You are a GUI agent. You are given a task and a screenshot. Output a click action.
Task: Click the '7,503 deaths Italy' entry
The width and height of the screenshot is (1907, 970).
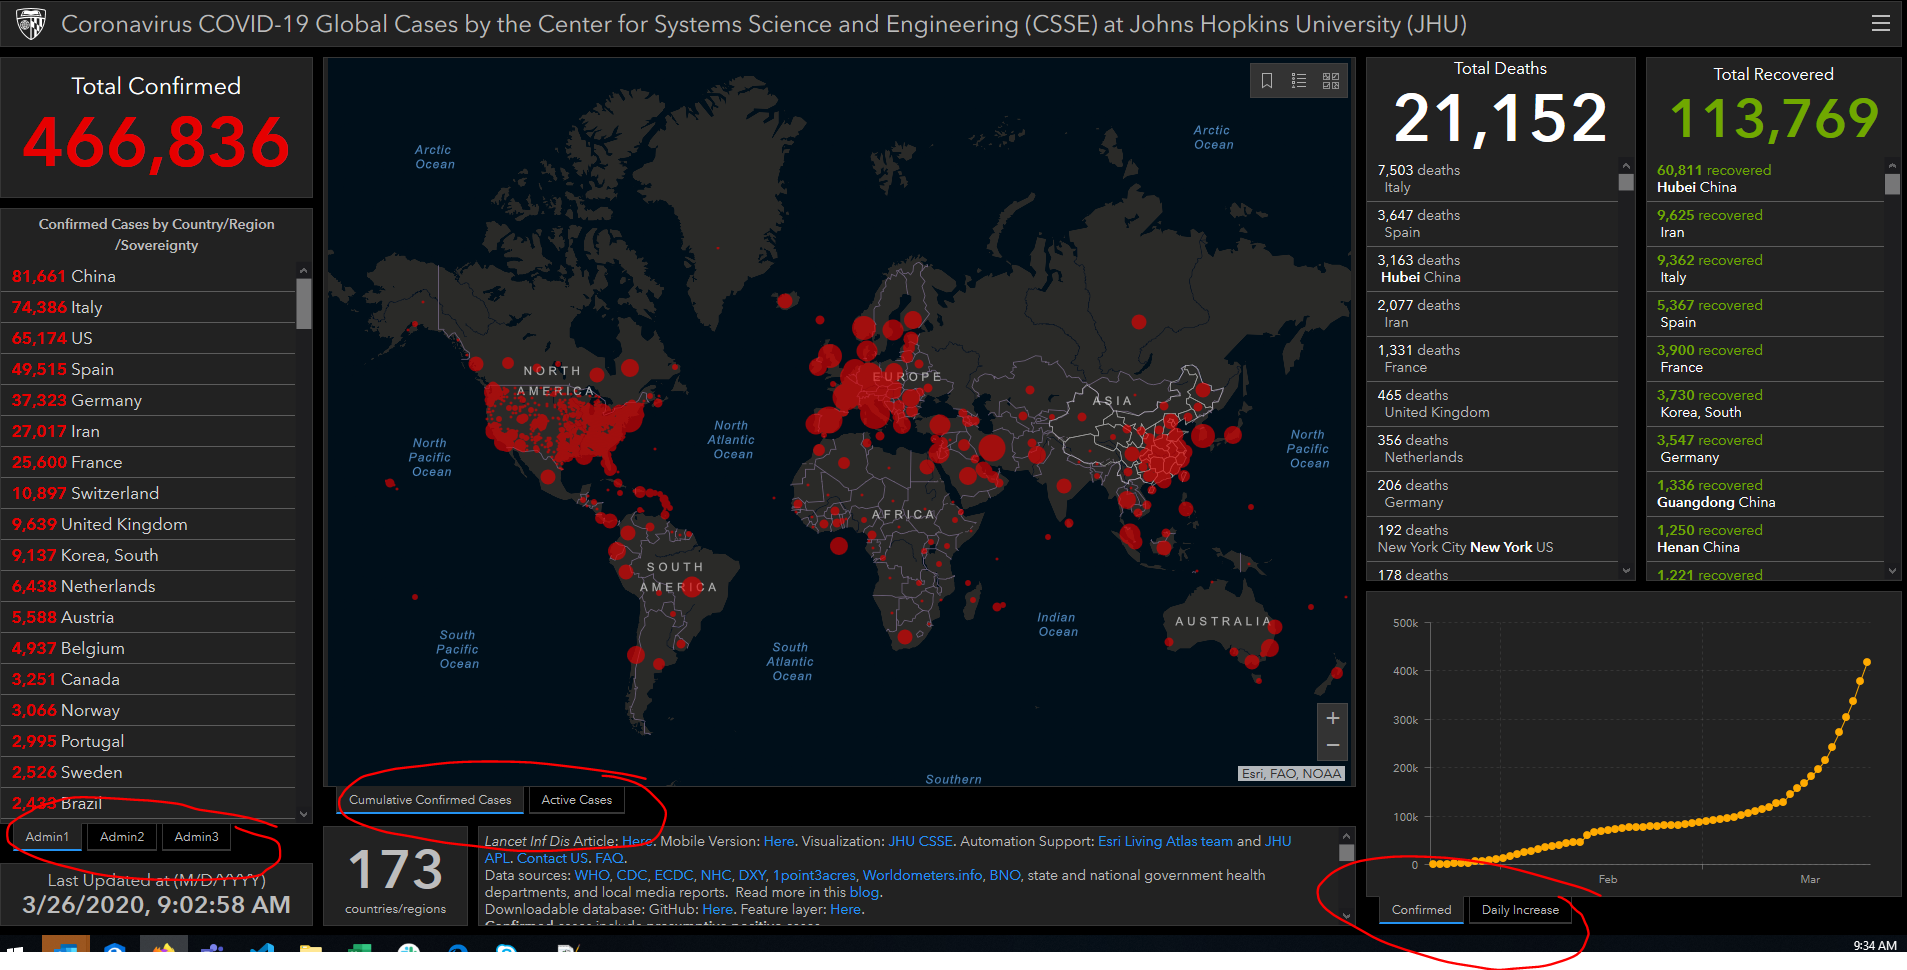(x=1493, y=179)
